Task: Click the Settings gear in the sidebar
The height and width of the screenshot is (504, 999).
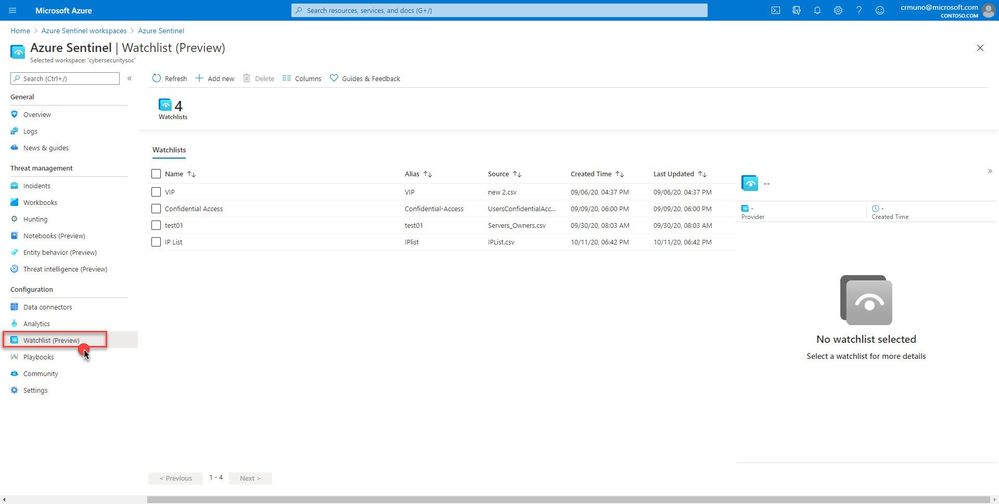Action: click(x=15, y=390)
